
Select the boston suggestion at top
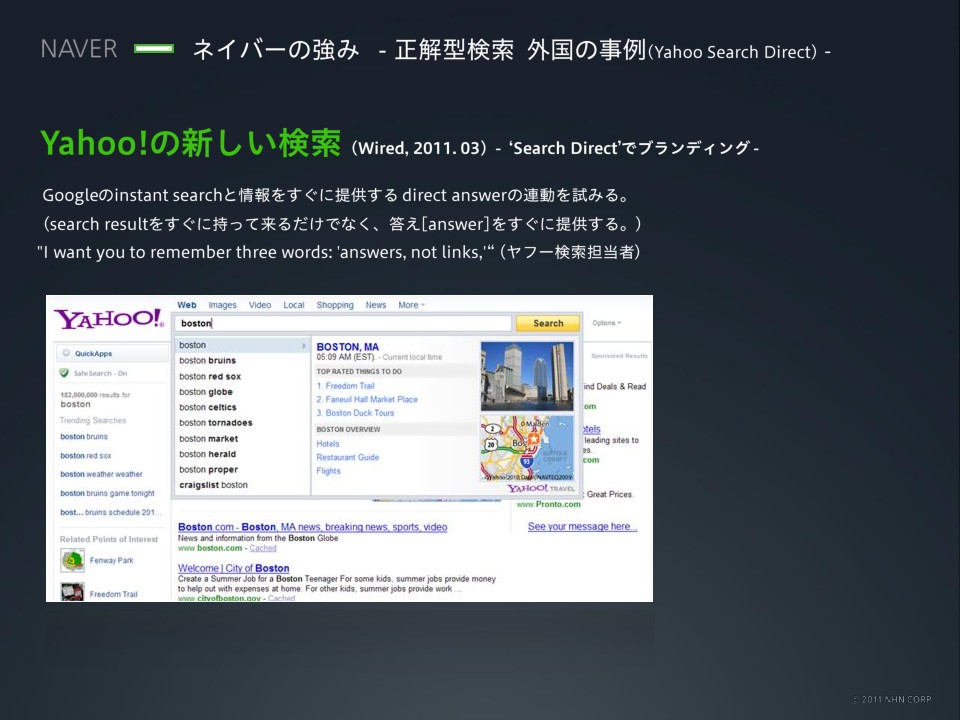242,345
